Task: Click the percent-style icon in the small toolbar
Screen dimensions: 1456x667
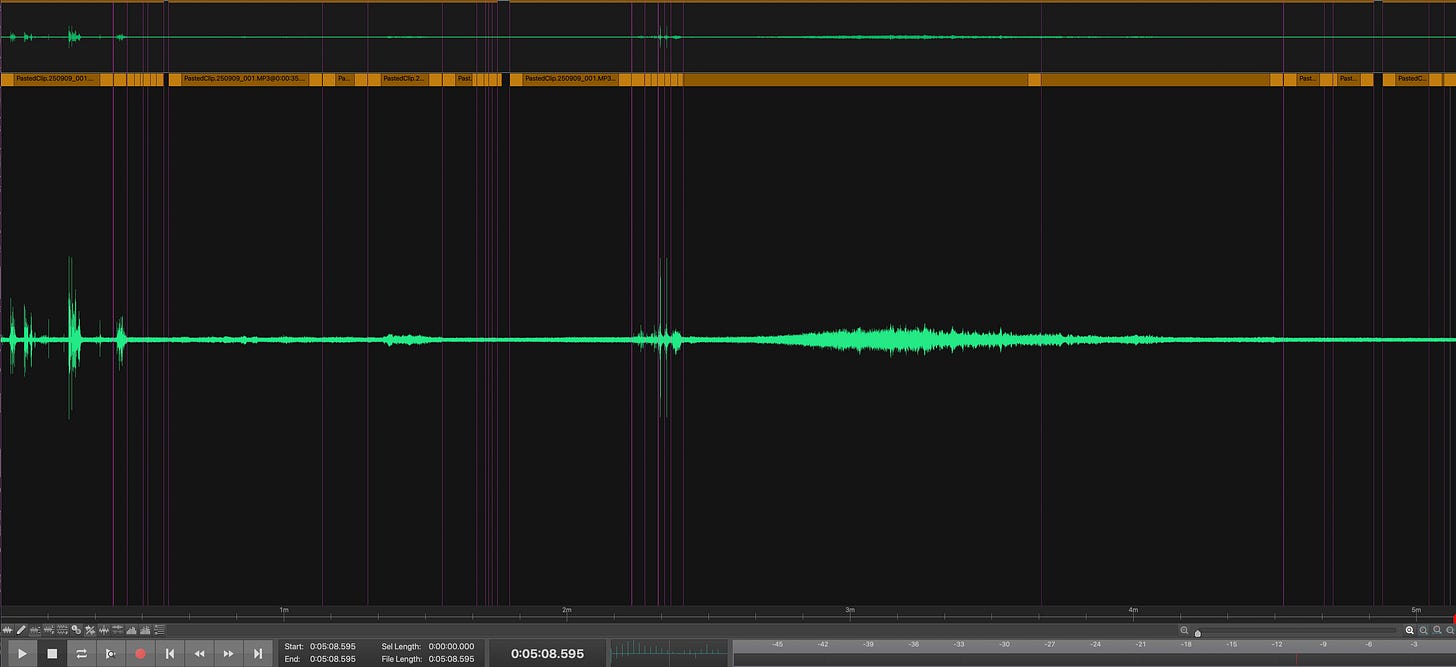Action: point(90,630)
